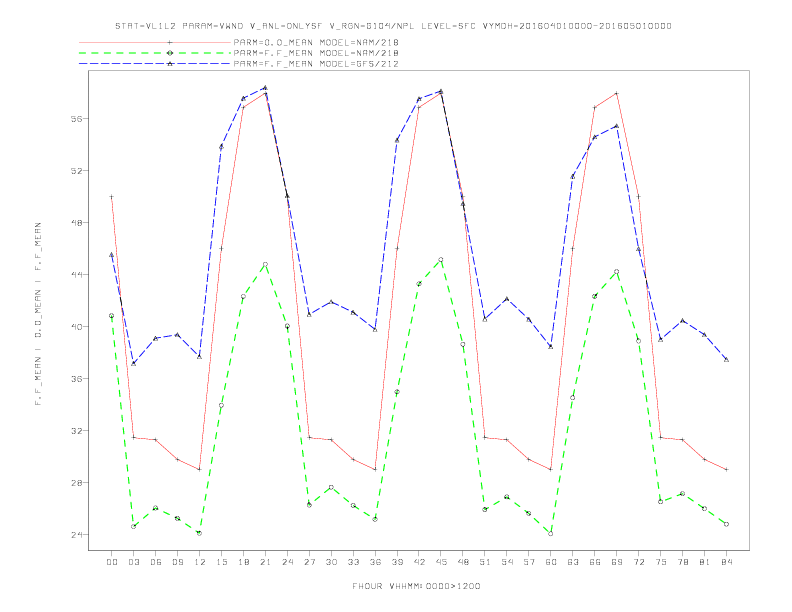Click x-axis forecast hour label 33
Screen dimensions: 792x612
[x=353, y=562]
